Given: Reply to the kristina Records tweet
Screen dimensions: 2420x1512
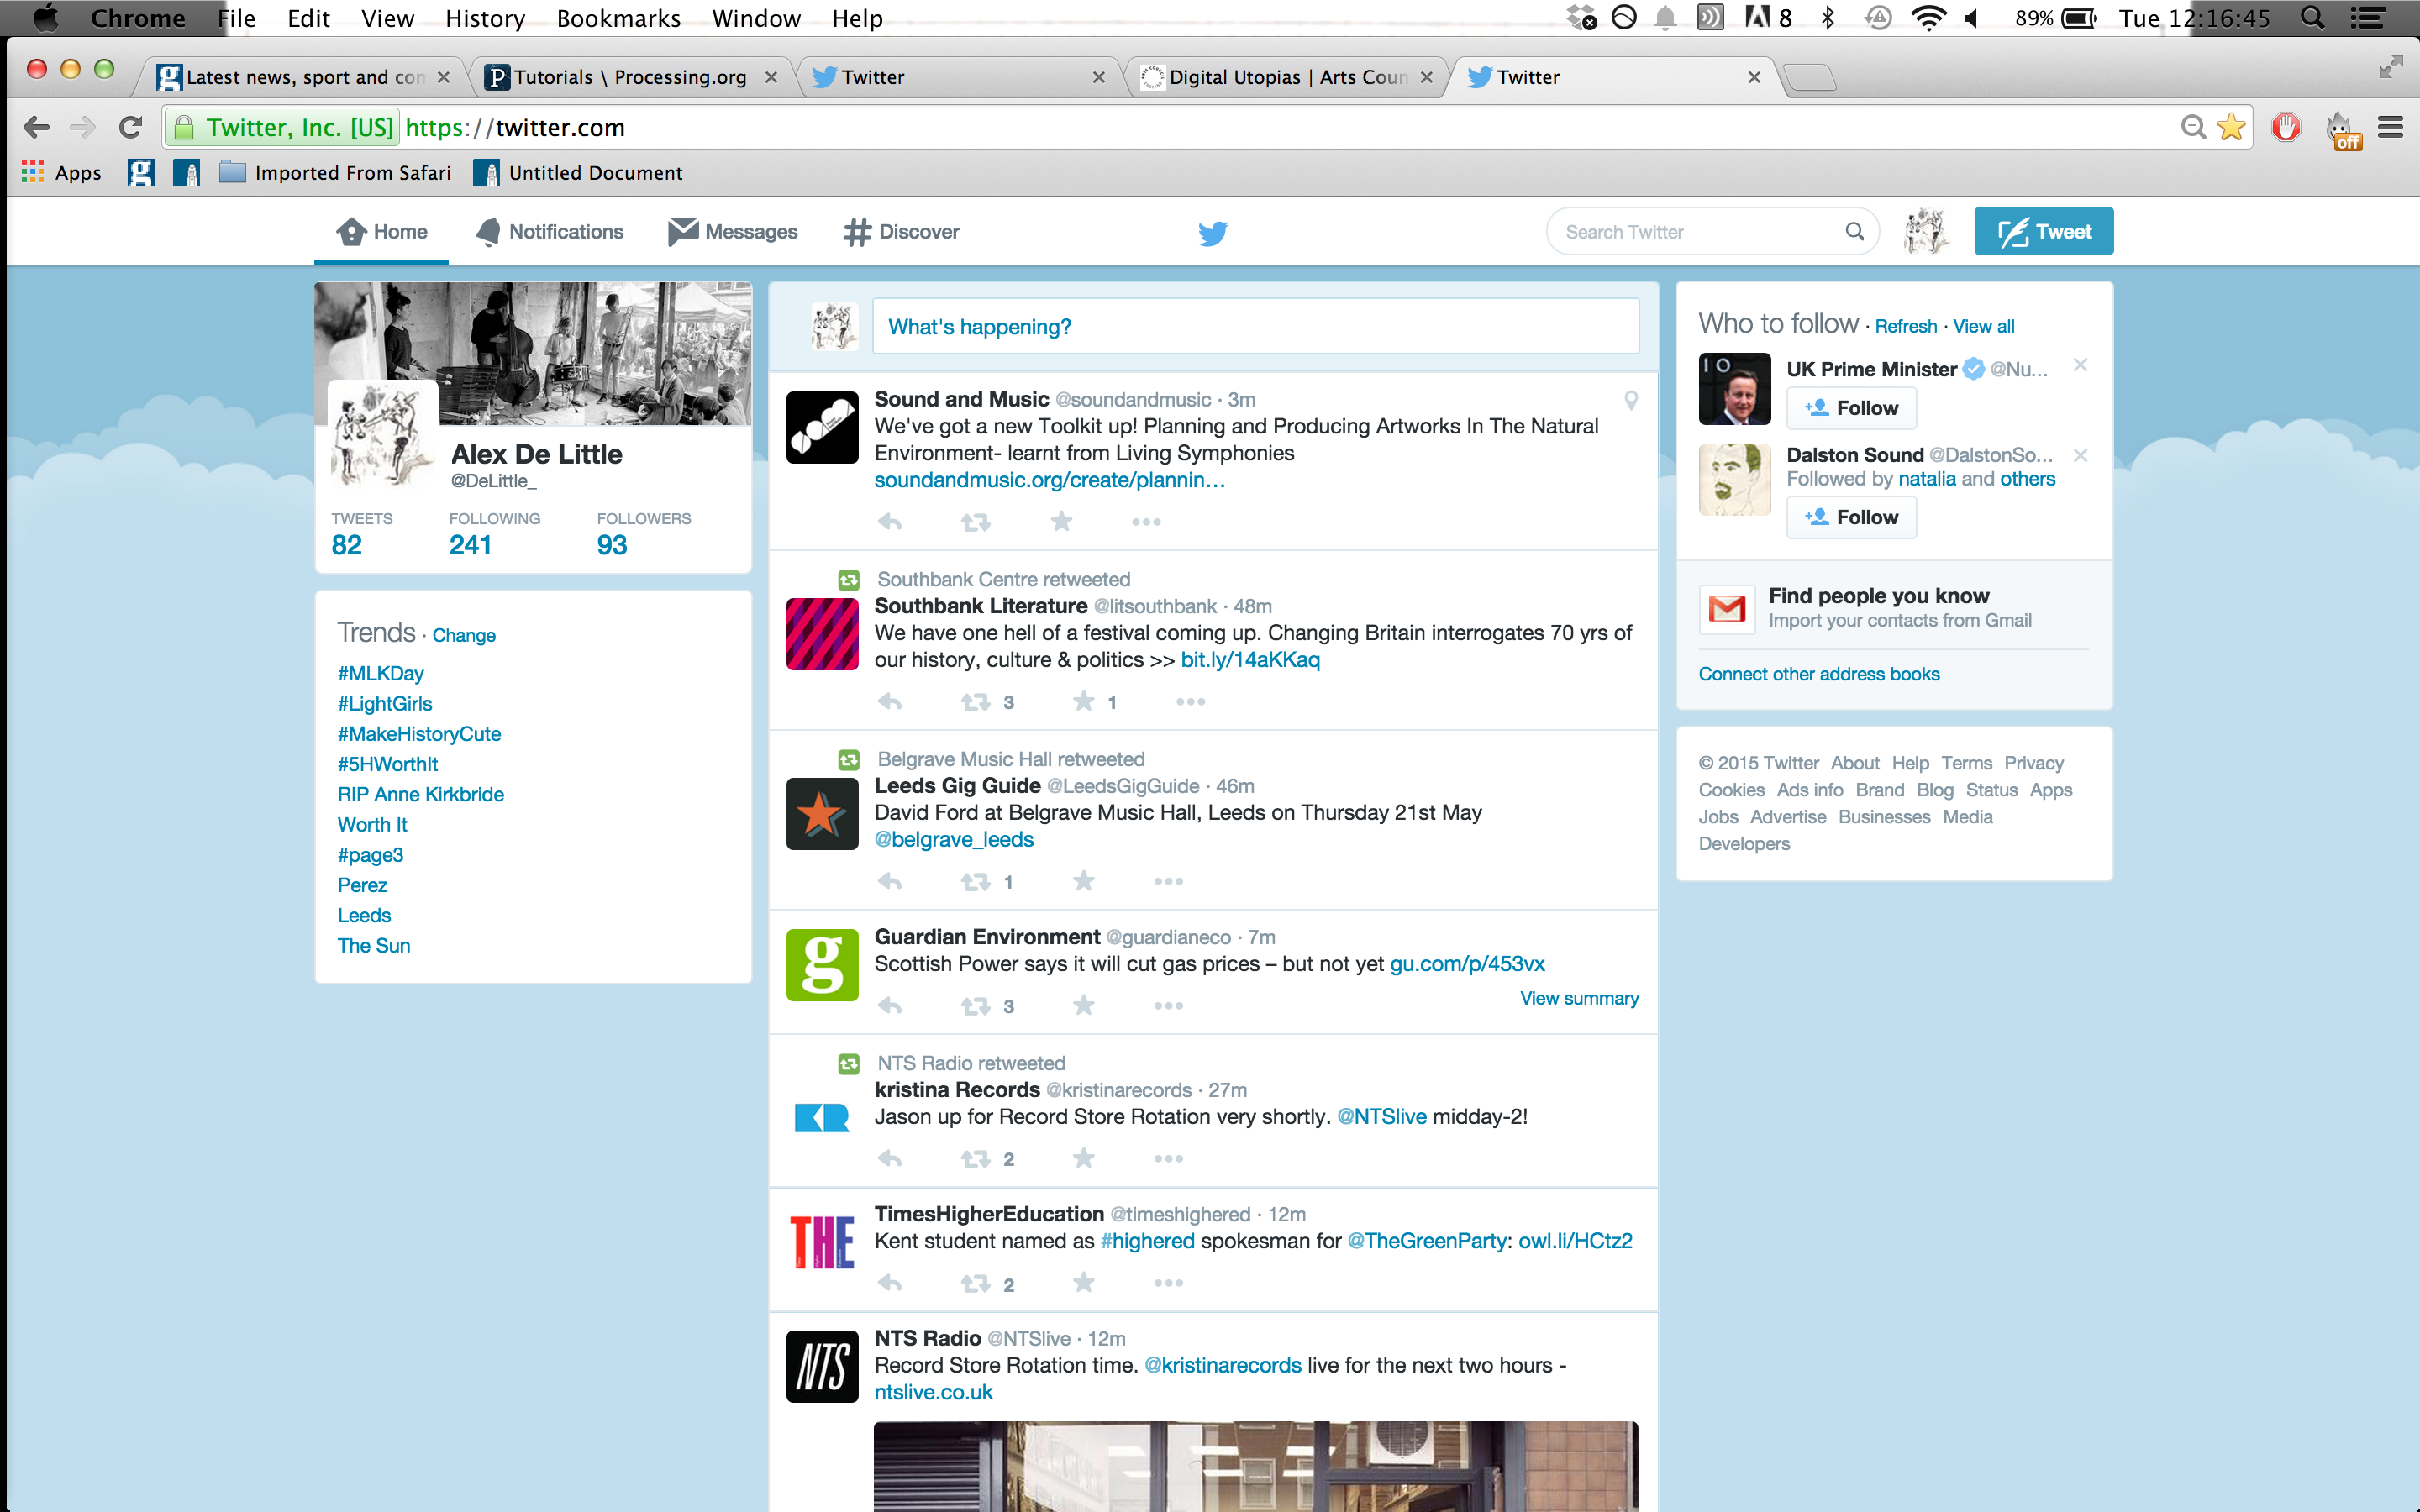Looking at the screenshot, I should click(890, 1158).
